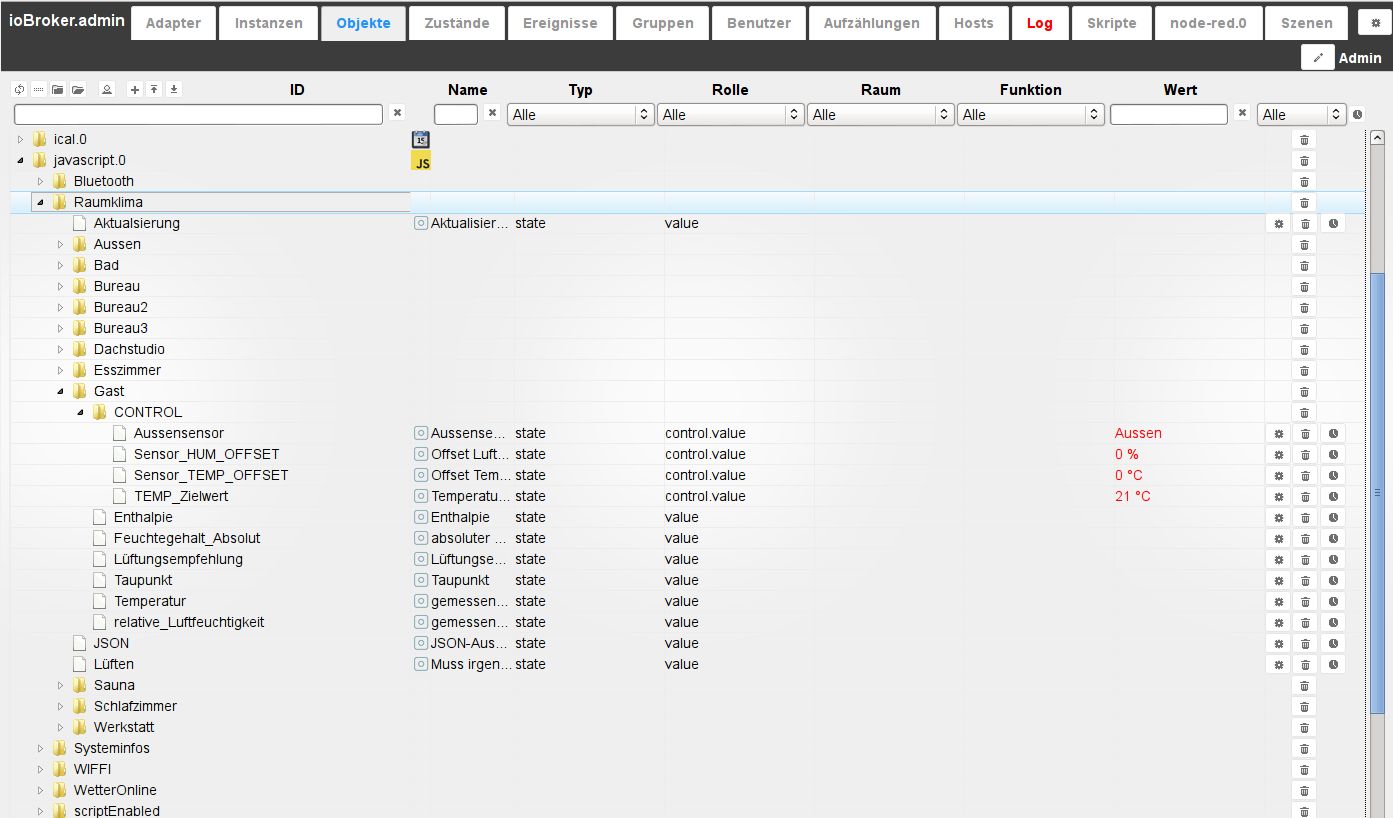
Task: Click the user/expert mode icon in toolbar
Action: (x=107, y=90)
